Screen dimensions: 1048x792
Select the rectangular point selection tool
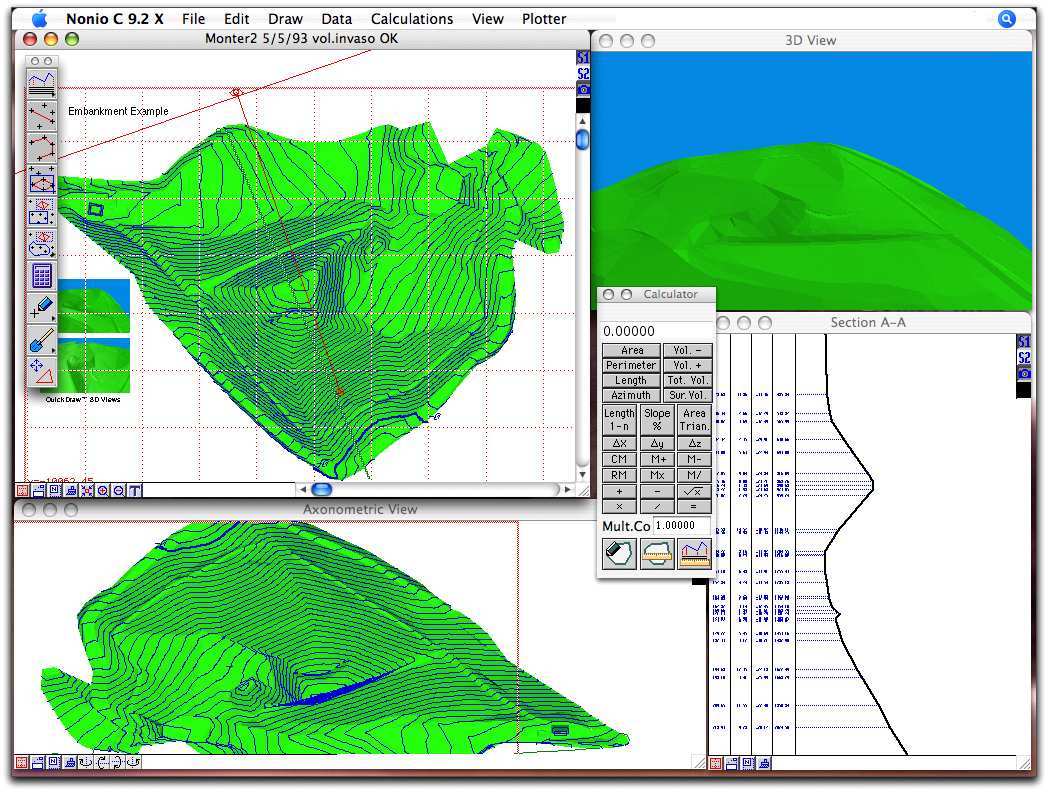click(41, 213)
